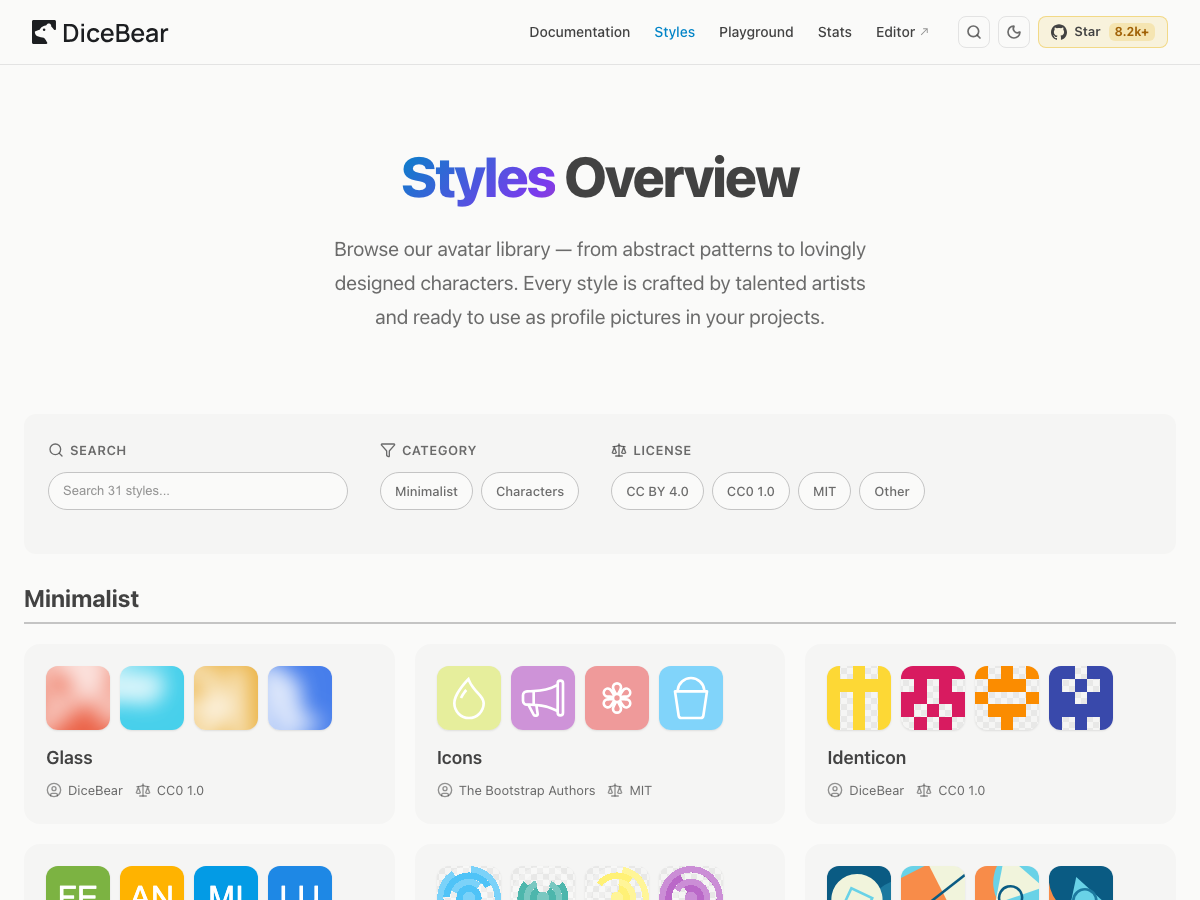Click the golden Glass avatar thumbnail

226,698
